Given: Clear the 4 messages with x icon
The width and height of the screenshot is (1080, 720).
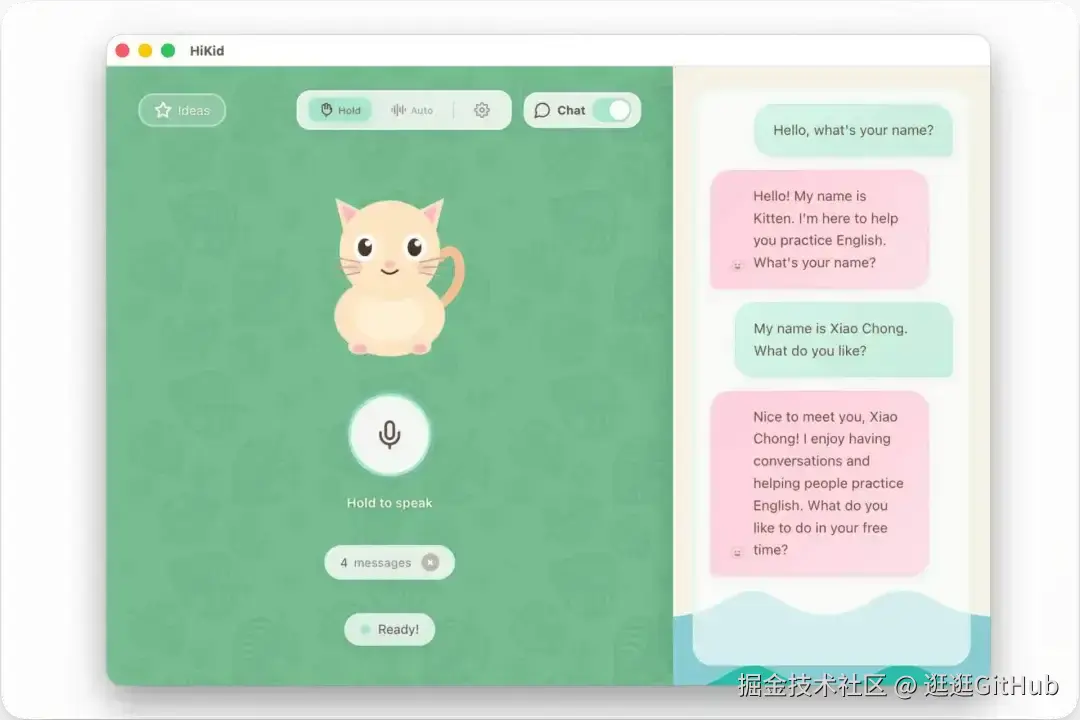Looking at the screenshot, I should [x=430, y=562].
